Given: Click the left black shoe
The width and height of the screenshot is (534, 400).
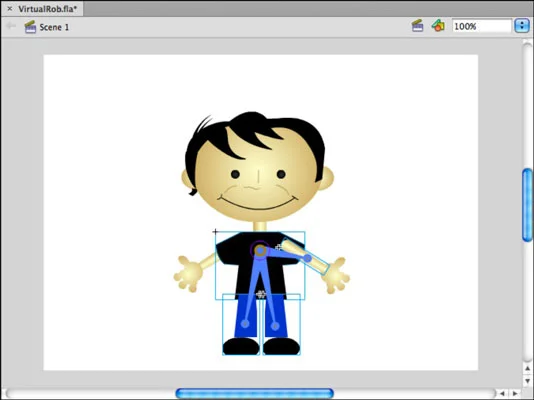Looking at the screenshot, I should click(241, 346).
